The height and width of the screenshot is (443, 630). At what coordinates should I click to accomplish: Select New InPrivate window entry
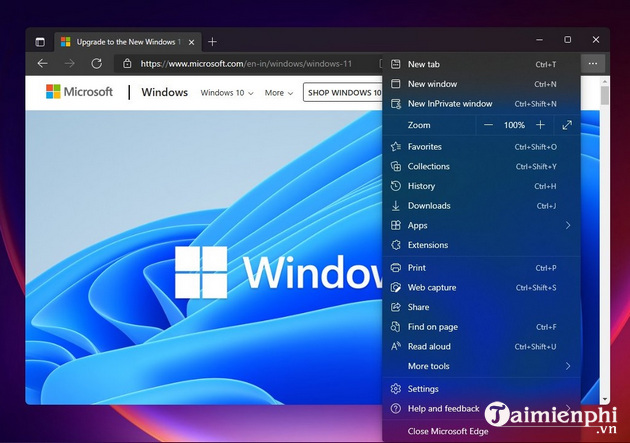tap(481, 104)
